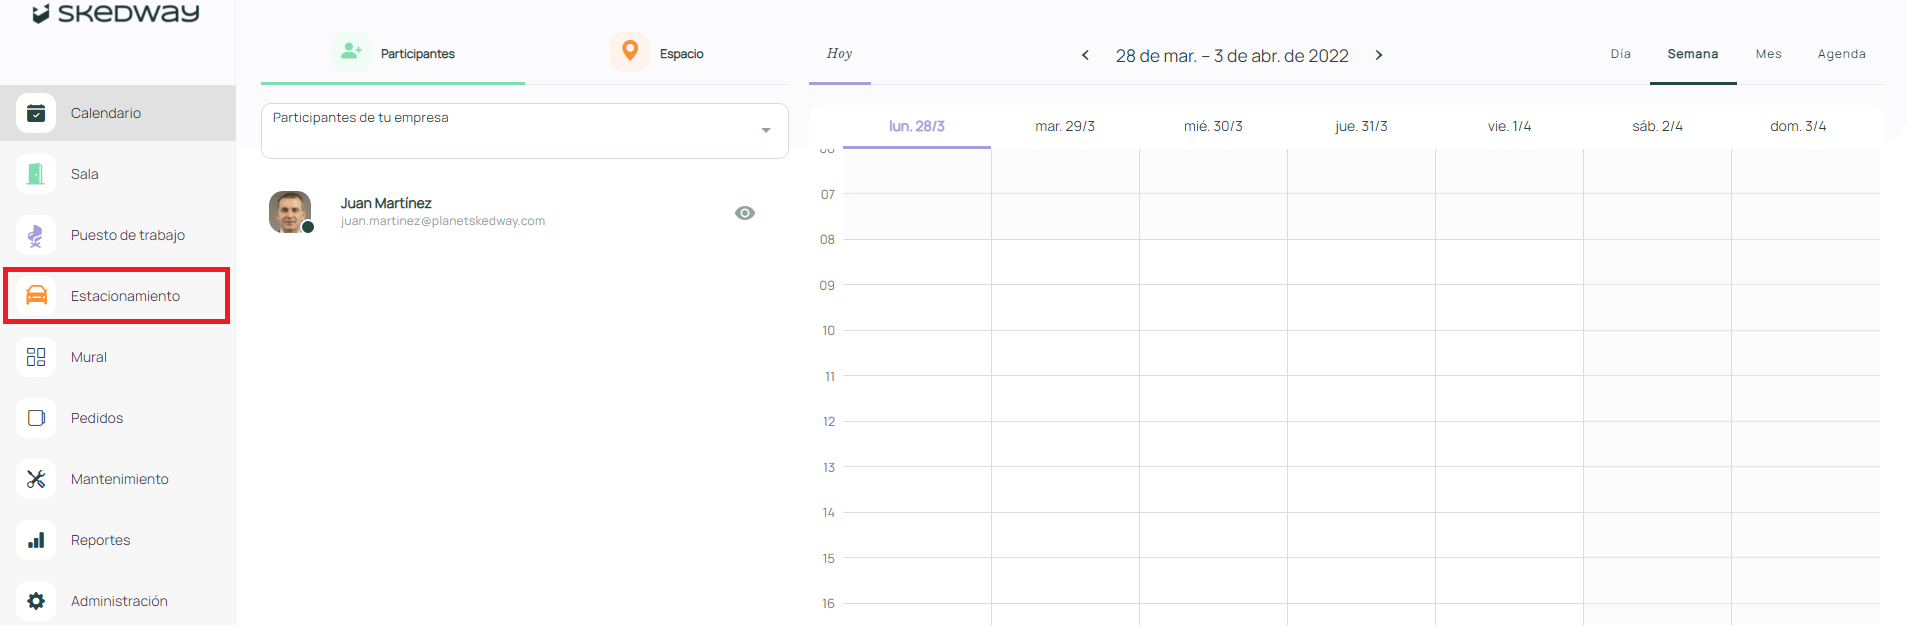Image resolution: width=1907 pixels, height=625 pixels.
Task: Switch to the Participantes tab
Action: tap(394, 53)
